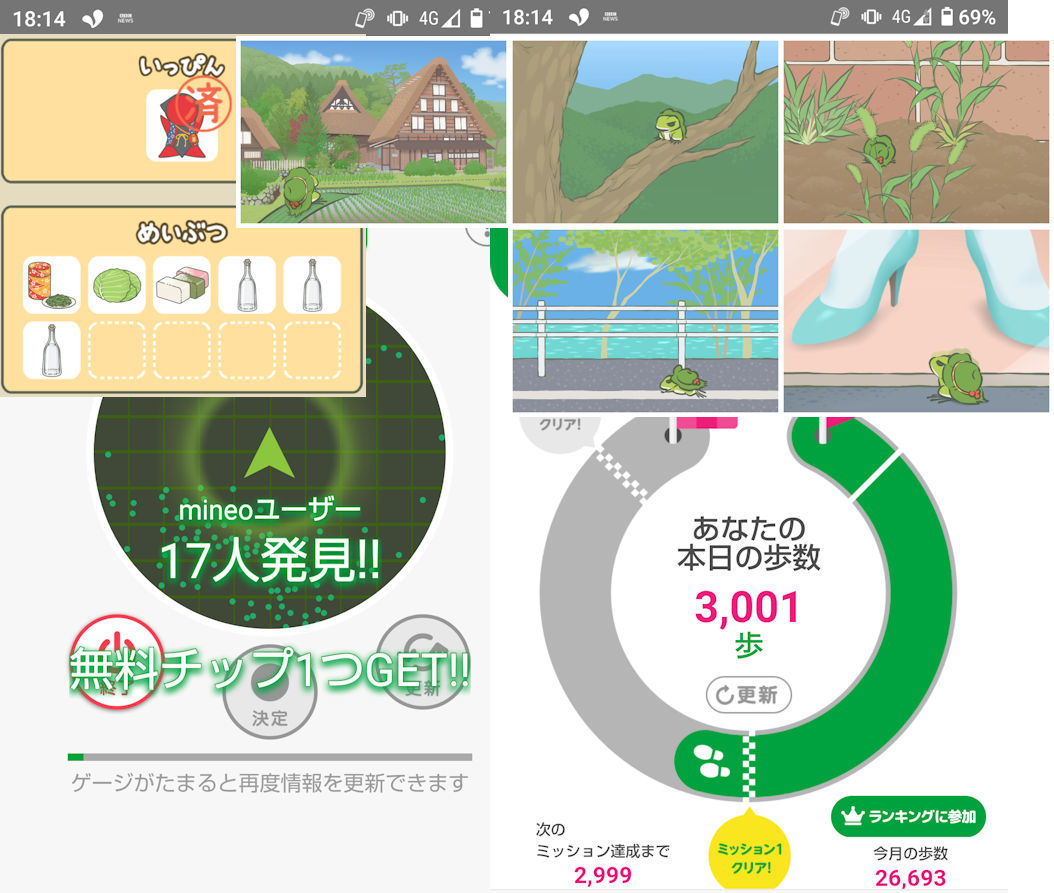Open the frog beside high heels photo
The width and height of the screenshot is (1054, 893).
(x=916, y=321)
